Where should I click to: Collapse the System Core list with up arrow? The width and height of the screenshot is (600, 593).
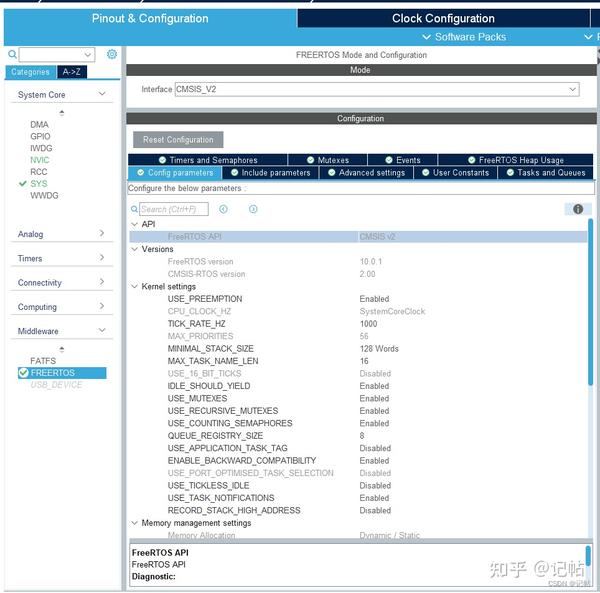(x=62, y=112)
